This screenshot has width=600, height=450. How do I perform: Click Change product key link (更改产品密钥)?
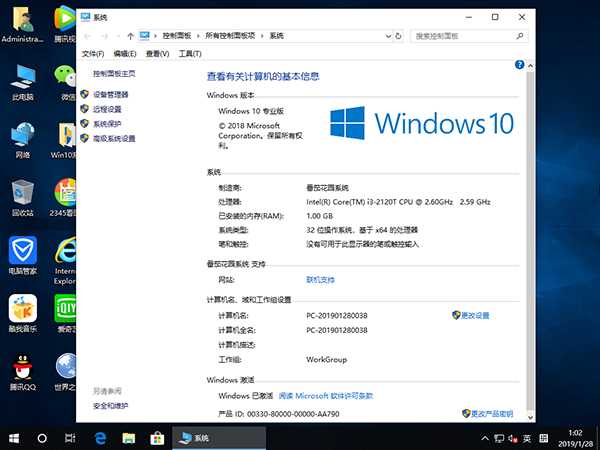point(492,414)
